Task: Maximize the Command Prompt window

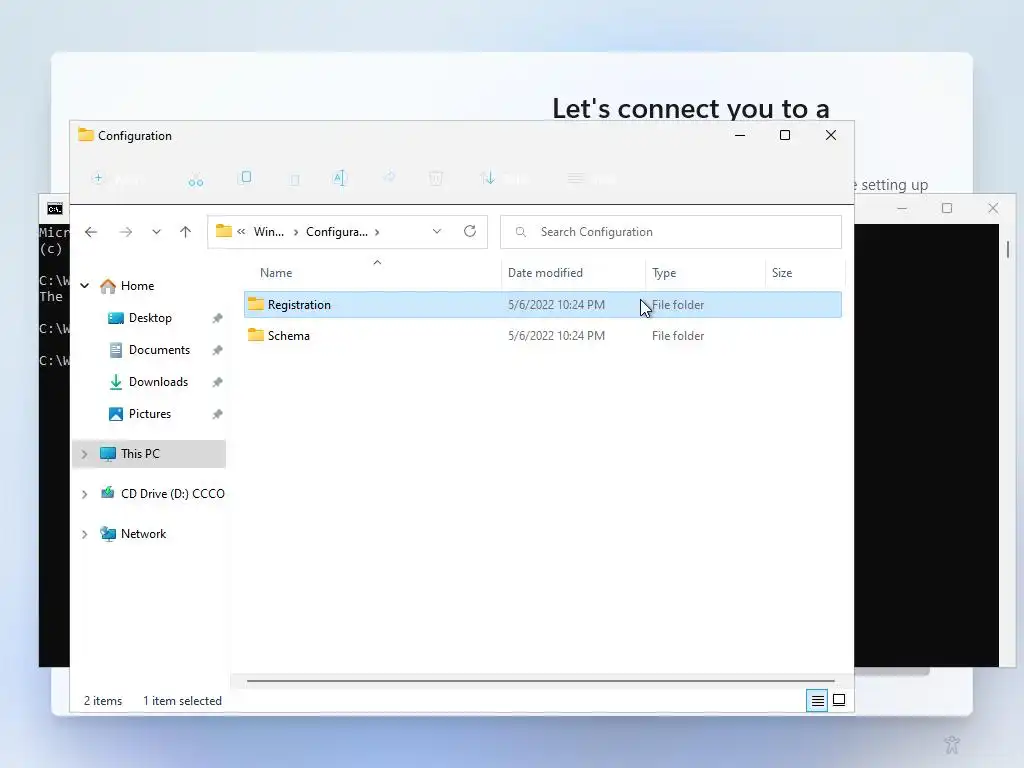Action: point(947,208)
